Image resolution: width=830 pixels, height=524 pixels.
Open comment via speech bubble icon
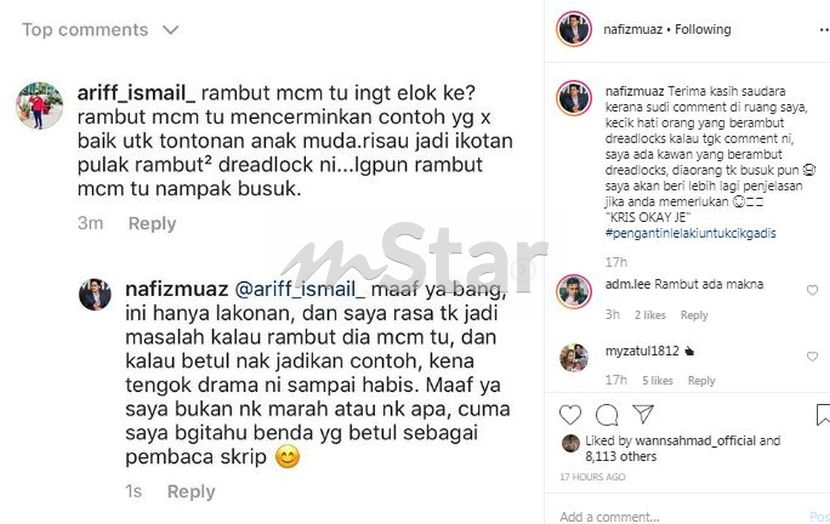(607, 415)
